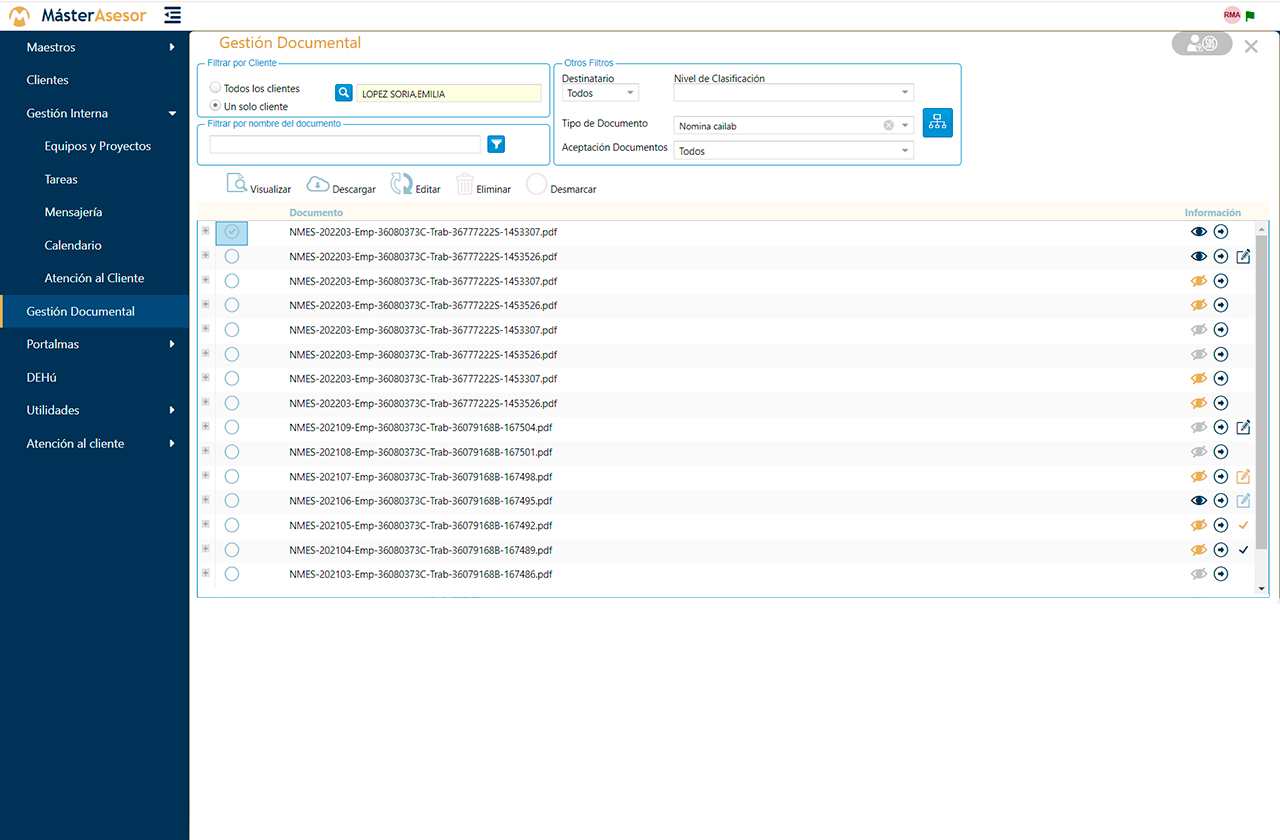Toggle eye visibility icon on first document

[x=1198, y=232]
